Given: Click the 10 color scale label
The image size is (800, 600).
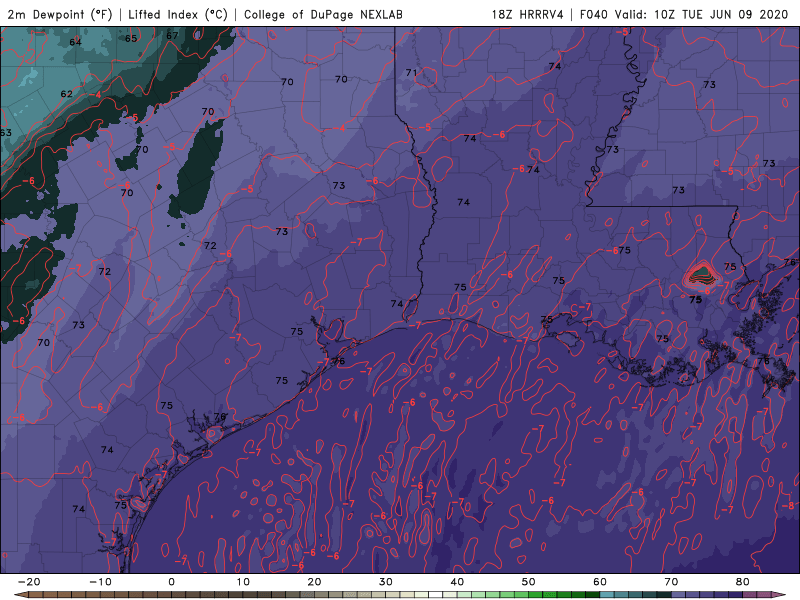Looking at the screenshot, I should (243, 582).
